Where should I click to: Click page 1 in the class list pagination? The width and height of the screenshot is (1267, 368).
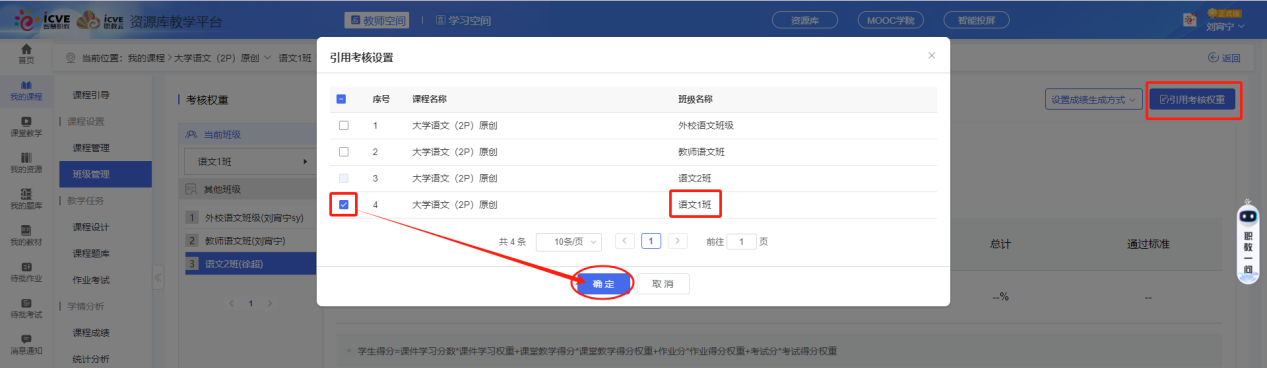click(x=251, y=302)
